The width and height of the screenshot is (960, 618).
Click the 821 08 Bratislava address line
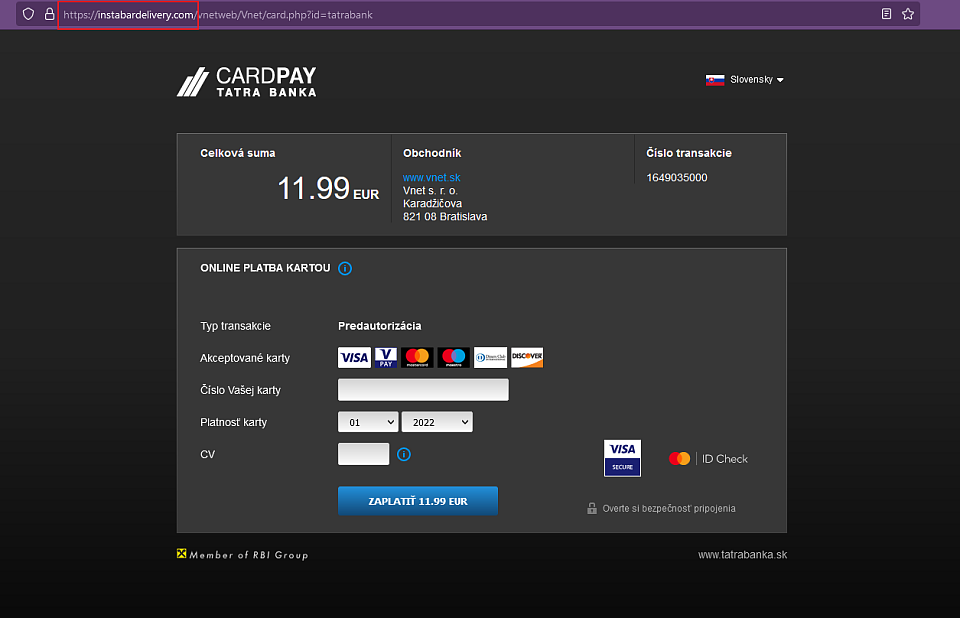click(445, 217)
